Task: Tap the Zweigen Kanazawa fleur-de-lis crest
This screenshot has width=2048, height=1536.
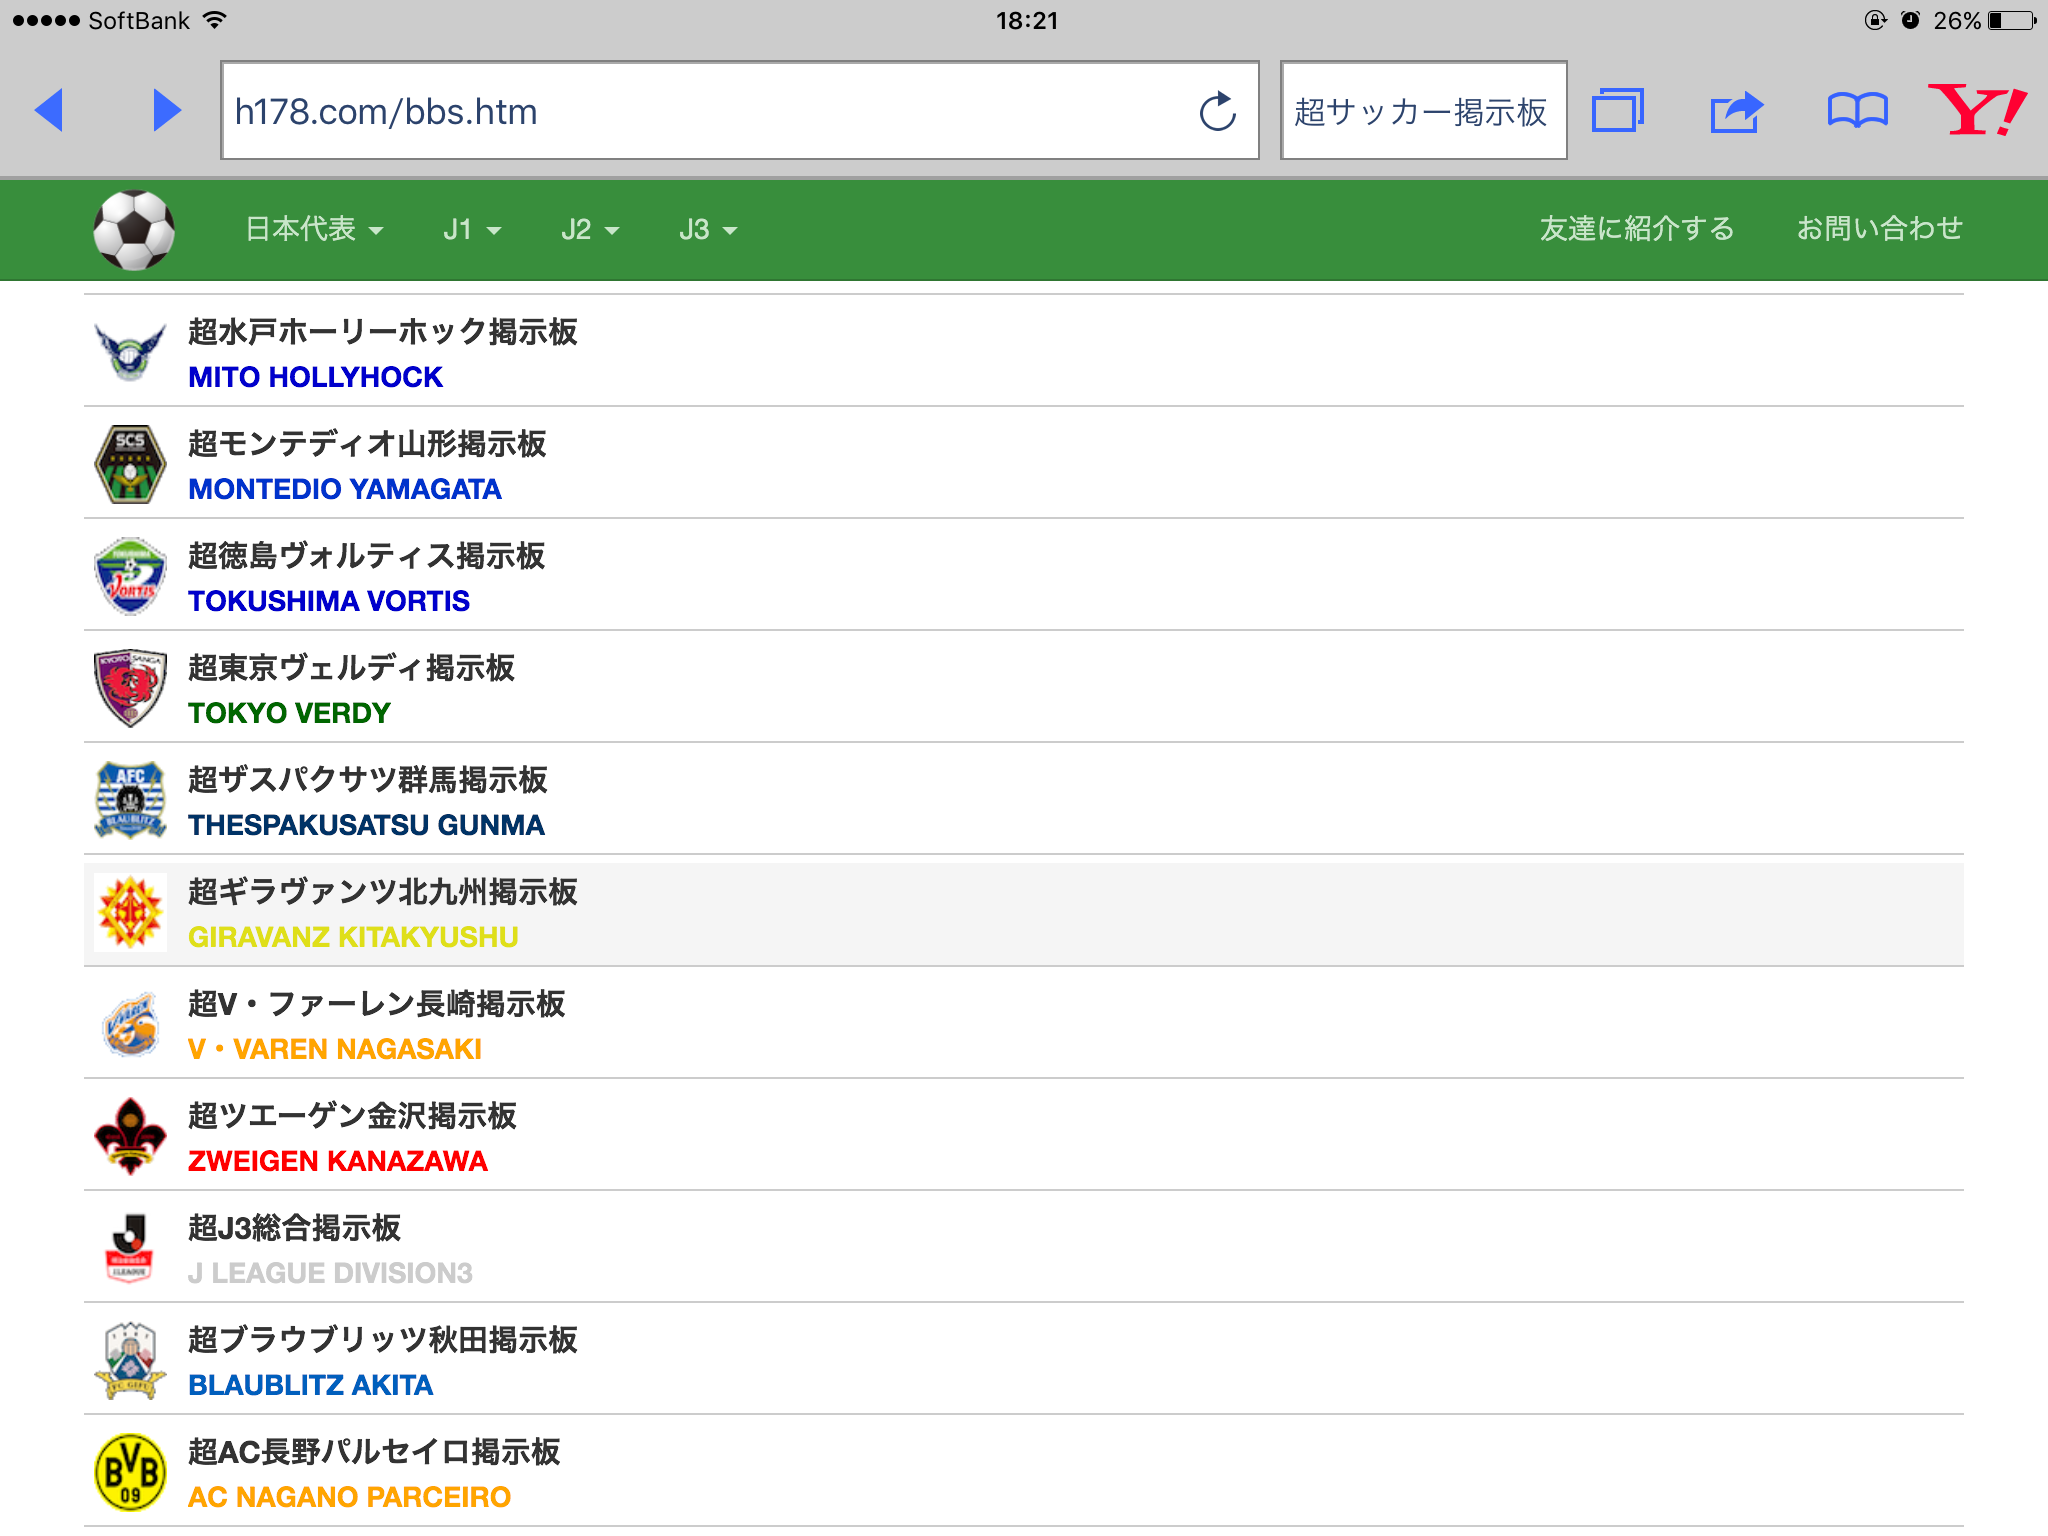Action: pos(130,1136)
